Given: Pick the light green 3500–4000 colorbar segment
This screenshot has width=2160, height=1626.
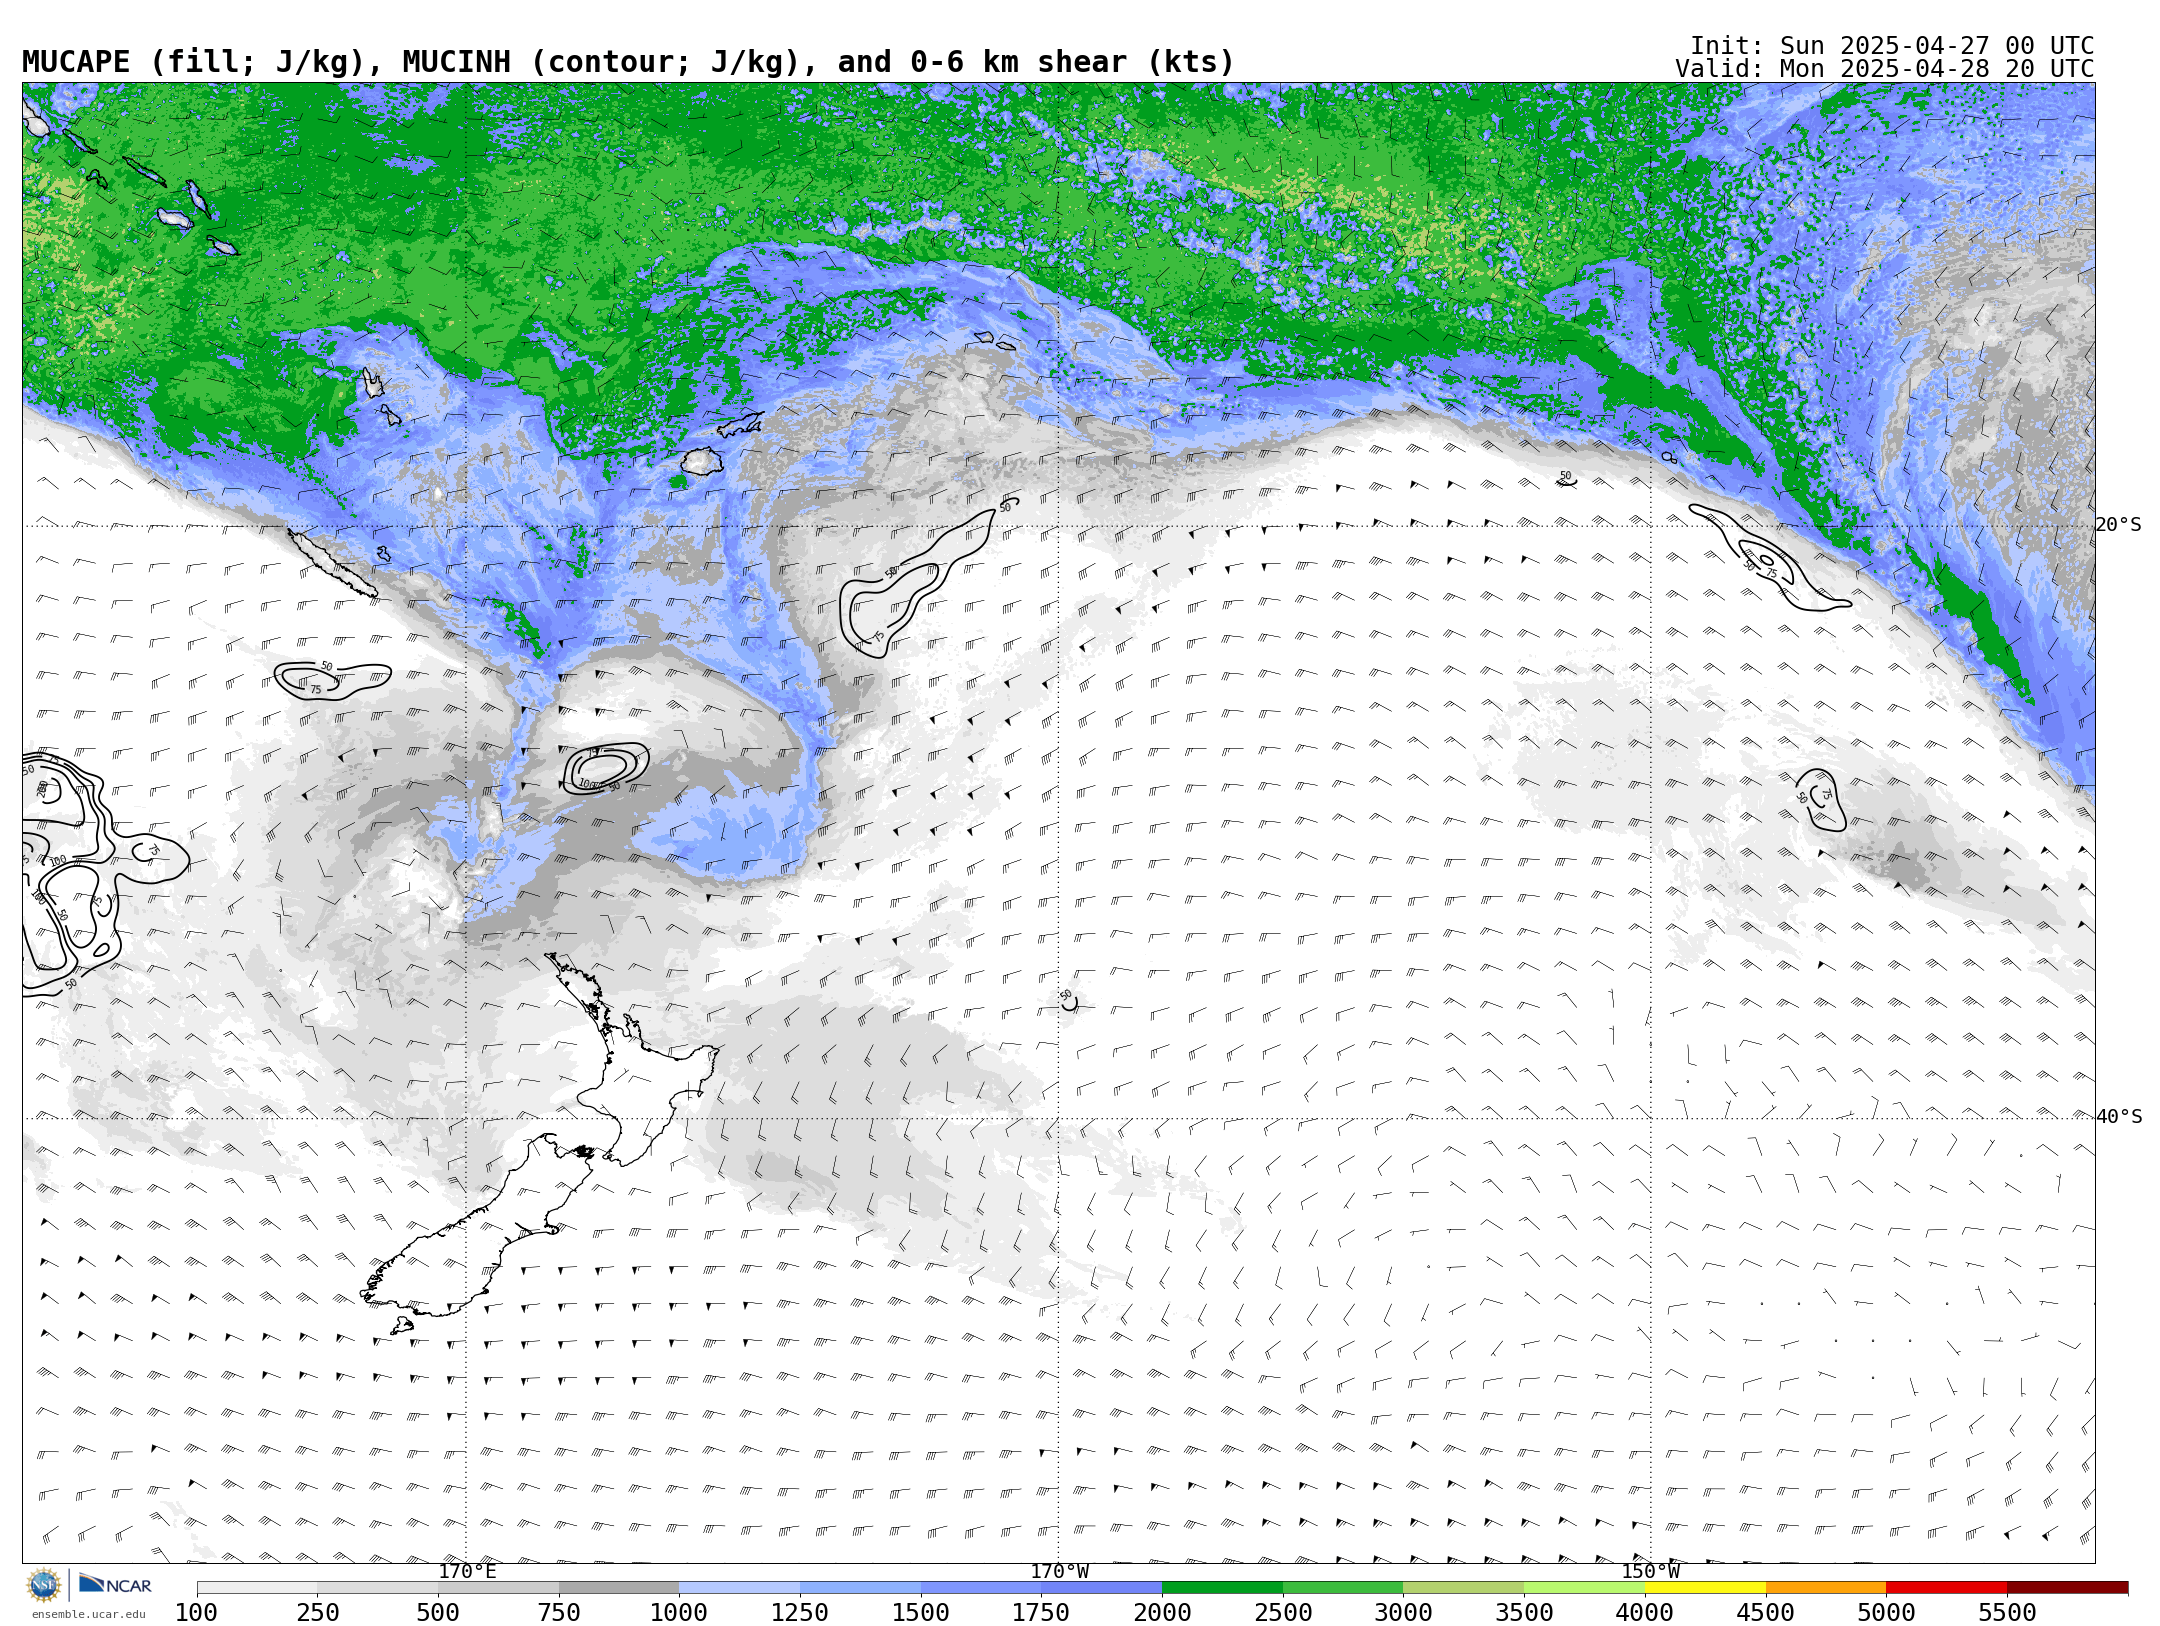Looking at the screenshot, I should point(1584,1588).
